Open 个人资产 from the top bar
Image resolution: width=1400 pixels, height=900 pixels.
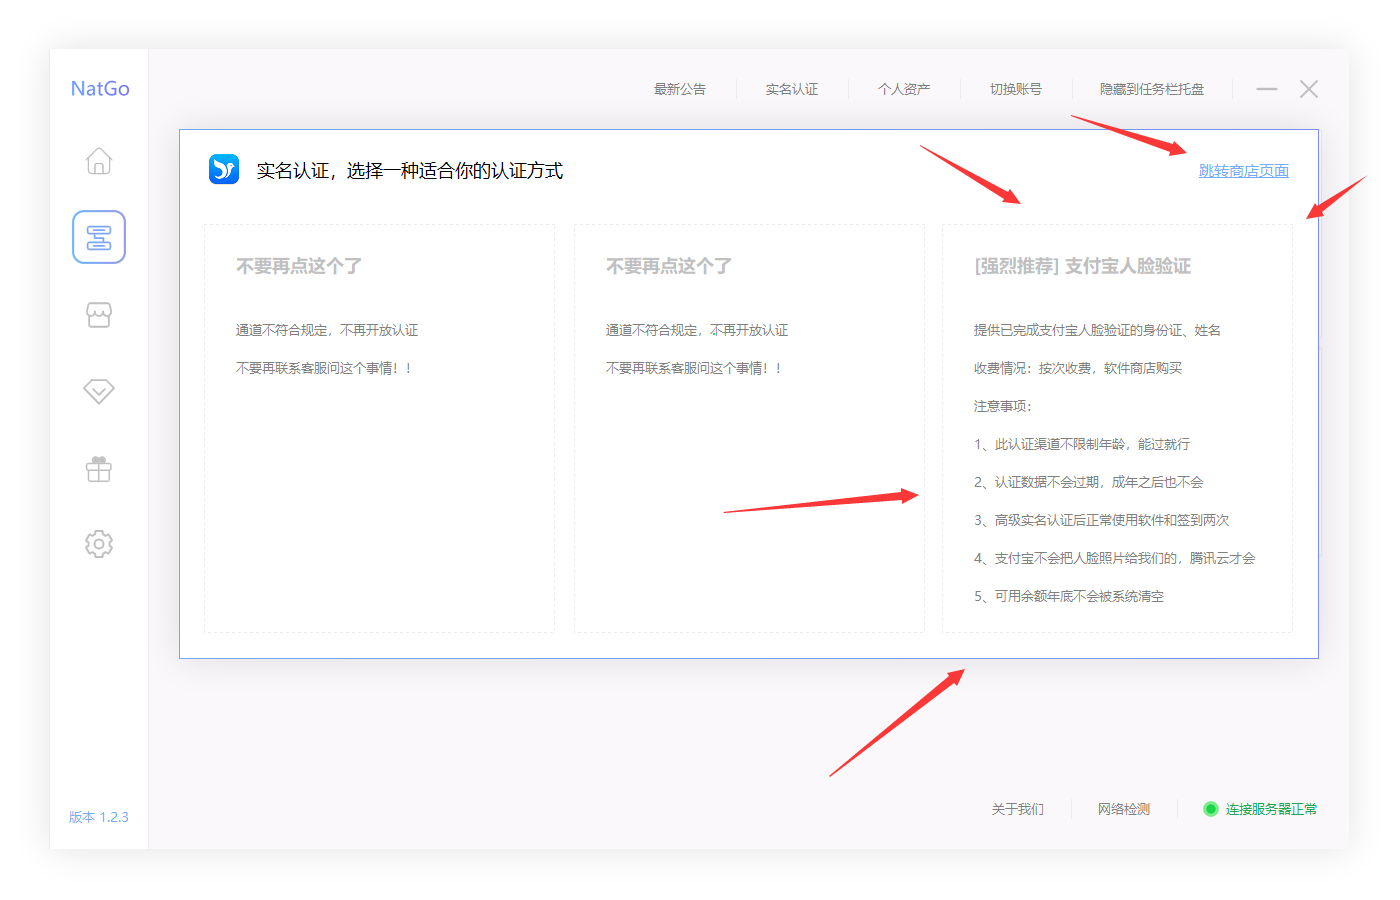[x=903, y=89]
